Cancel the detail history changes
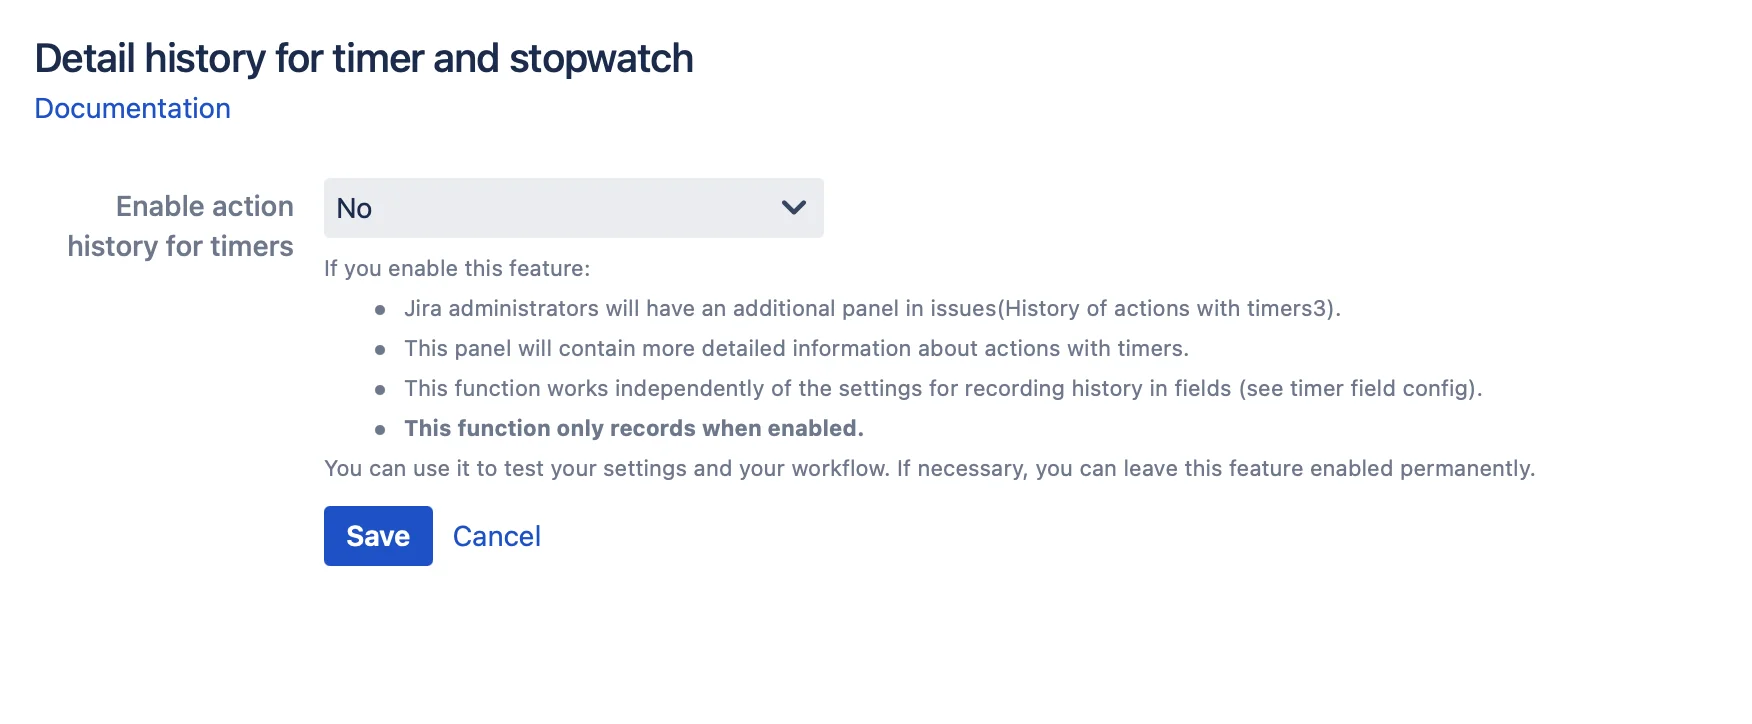This screenshot has width=1752, height=724. [x=497, y=536]
